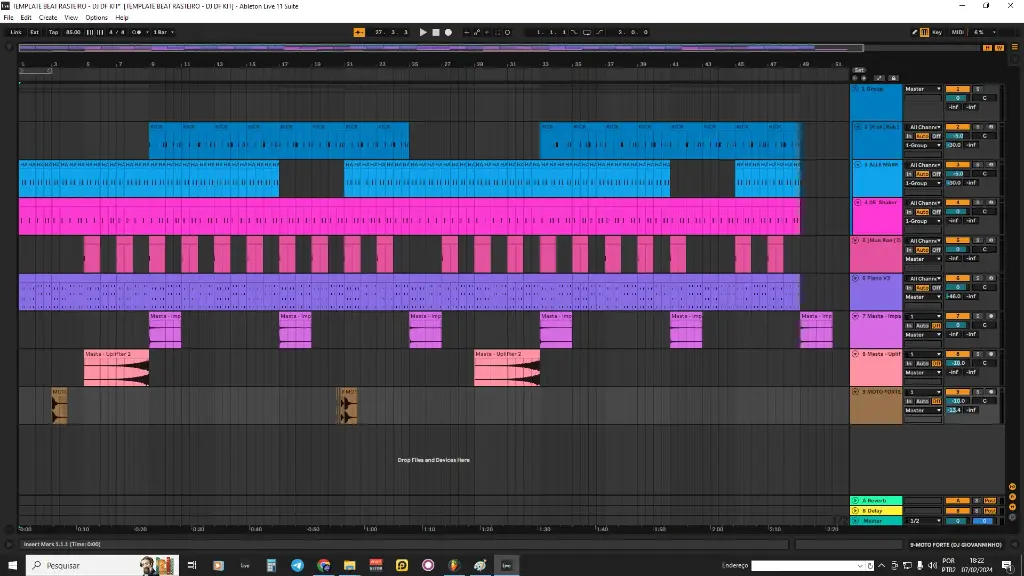
Task: Open 1 Group output Master dropdown
Action: (923, 89)
